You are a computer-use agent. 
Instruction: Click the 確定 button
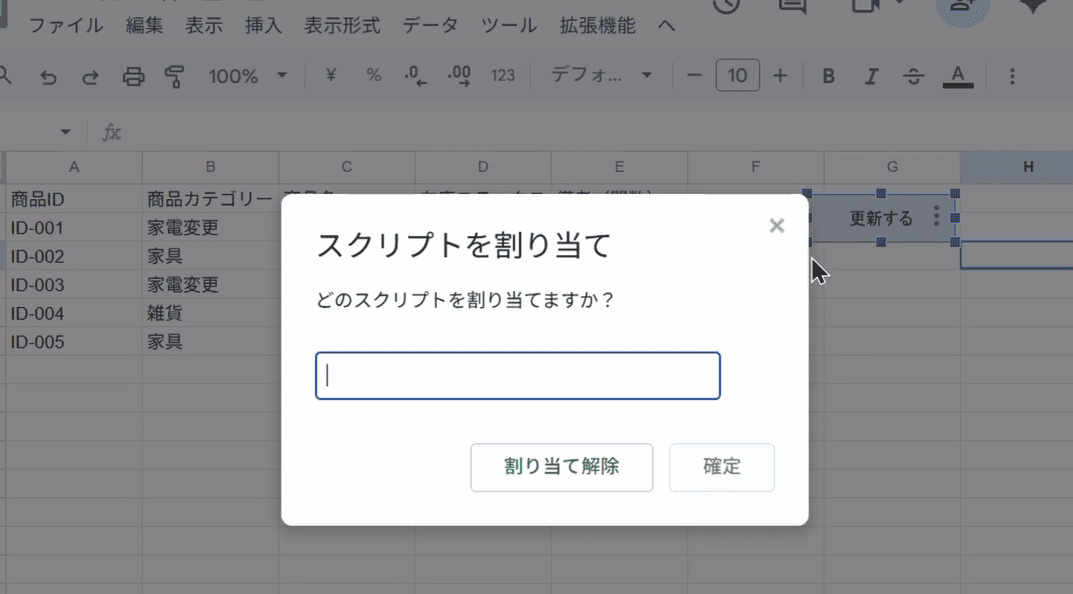[x=721, y=467]
